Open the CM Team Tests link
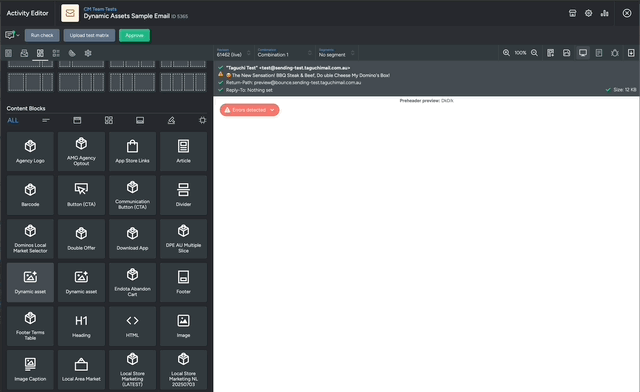The width and height of the screenshot is (640, 392). [100, 9]
